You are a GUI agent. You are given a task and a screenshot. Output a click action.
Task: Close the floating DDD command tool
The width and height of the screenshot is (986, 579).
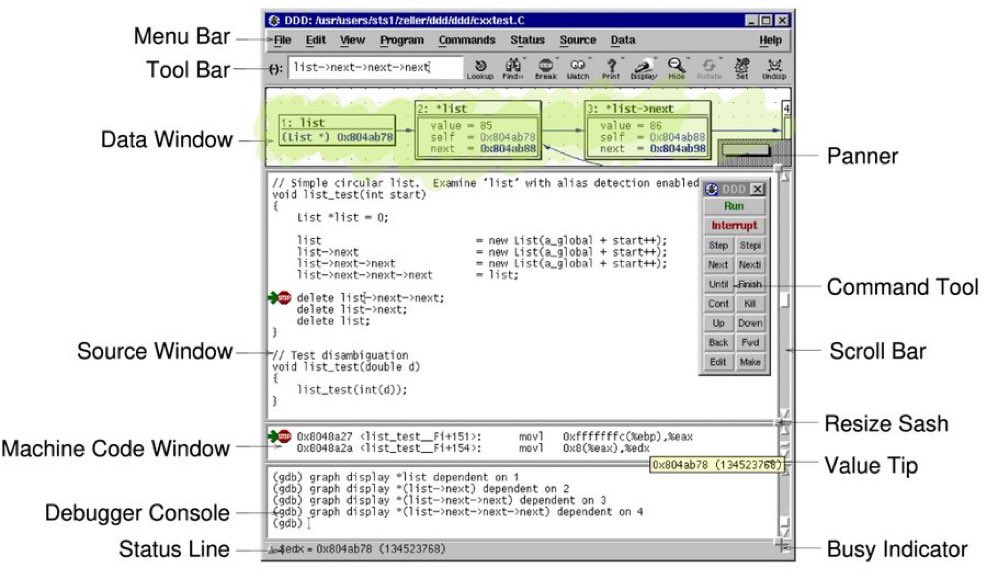click(758, 189)
